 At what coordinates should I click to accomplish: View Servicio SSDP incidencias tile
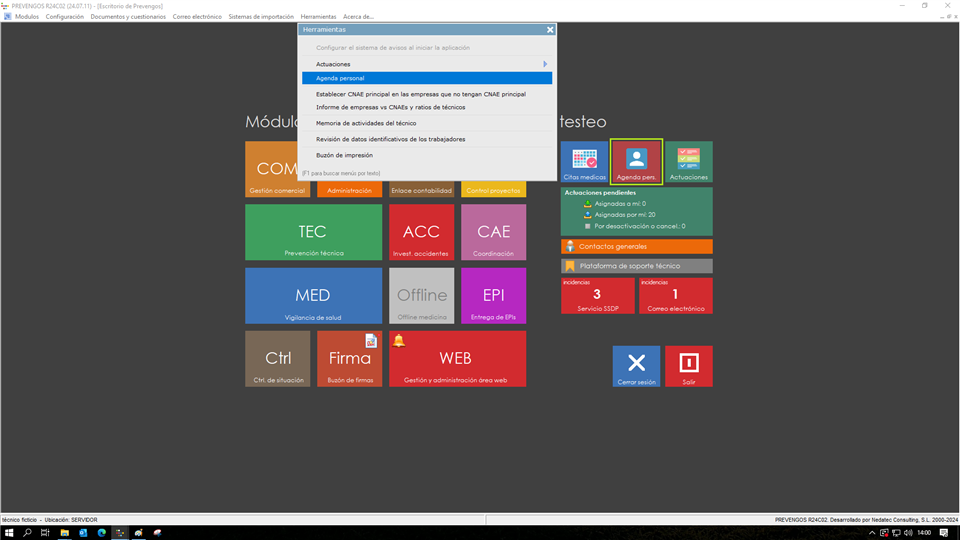point(597,295)
